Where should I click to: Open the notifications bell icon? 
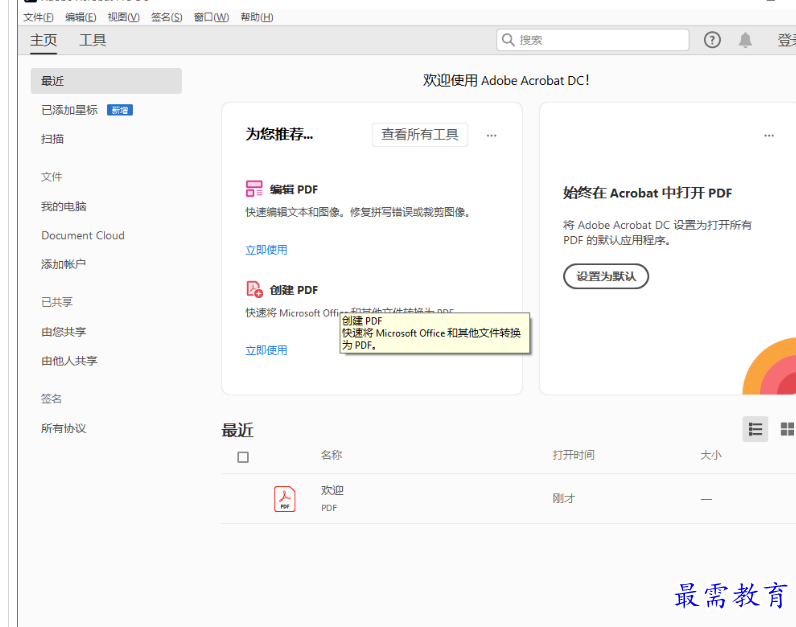[745, 40]
